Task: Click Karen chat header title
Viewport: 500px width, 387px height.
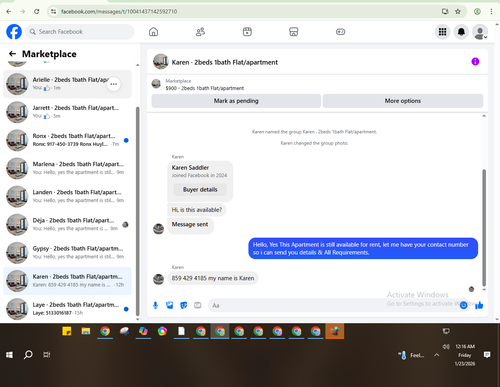Action: click(225, 62)
